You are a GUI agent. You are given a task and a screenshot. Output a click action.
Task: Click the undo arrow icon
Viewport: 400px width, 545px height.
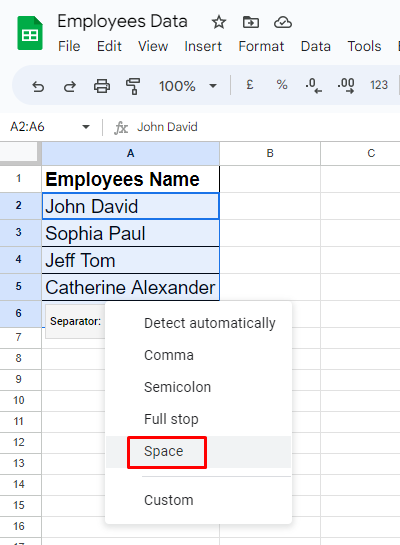point(38,86)
